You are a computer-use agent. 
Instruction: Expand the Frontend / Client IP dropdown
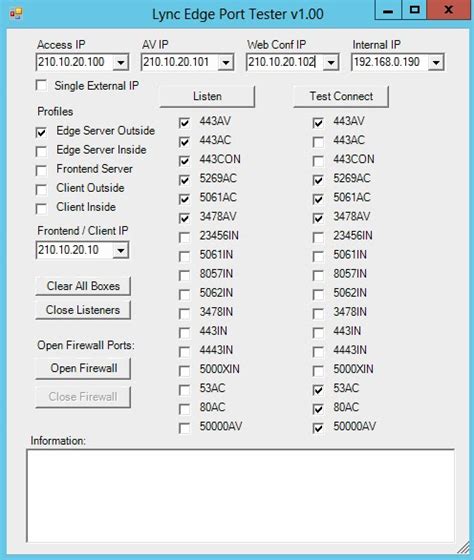pos(121,250)
